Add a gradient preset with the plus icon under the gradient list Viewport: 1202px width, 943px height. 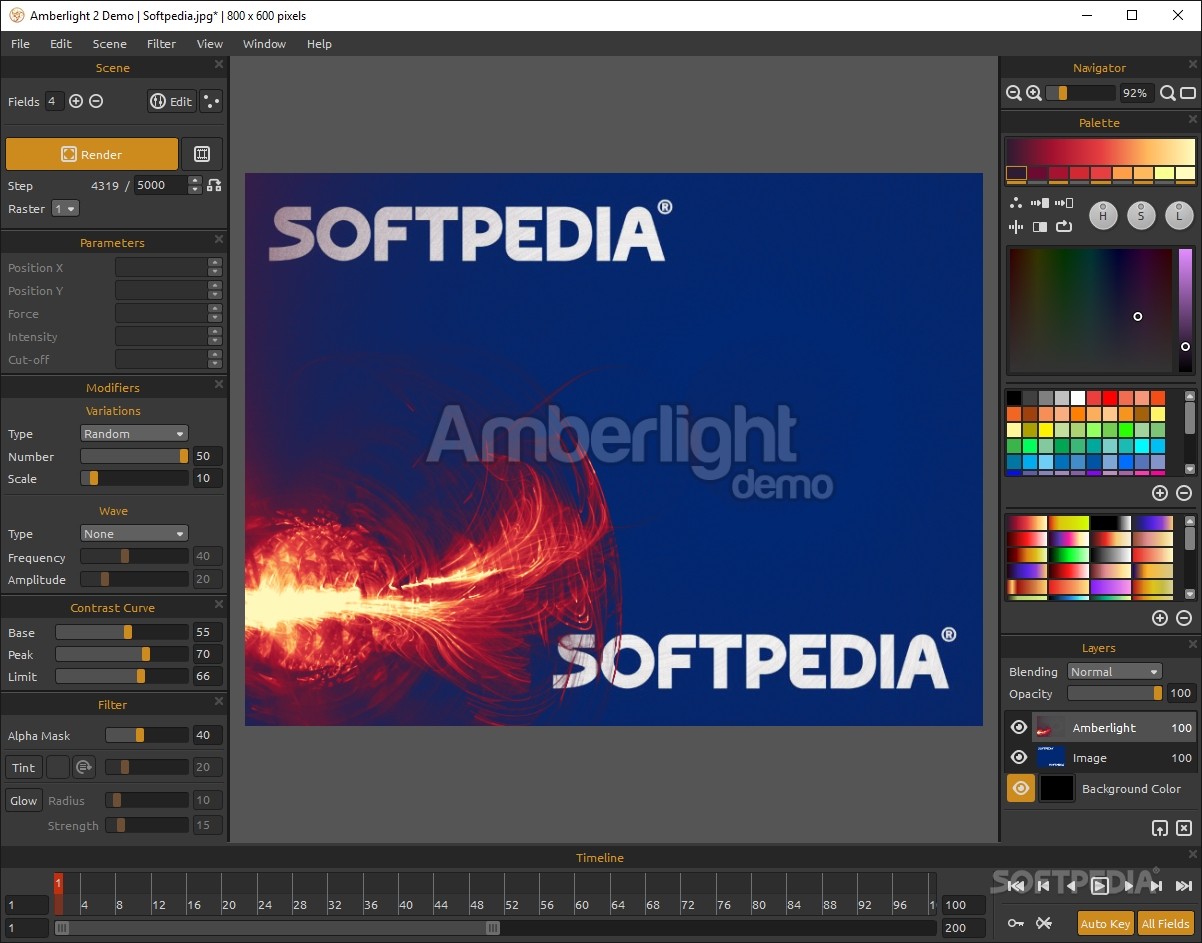(1160, 618)
